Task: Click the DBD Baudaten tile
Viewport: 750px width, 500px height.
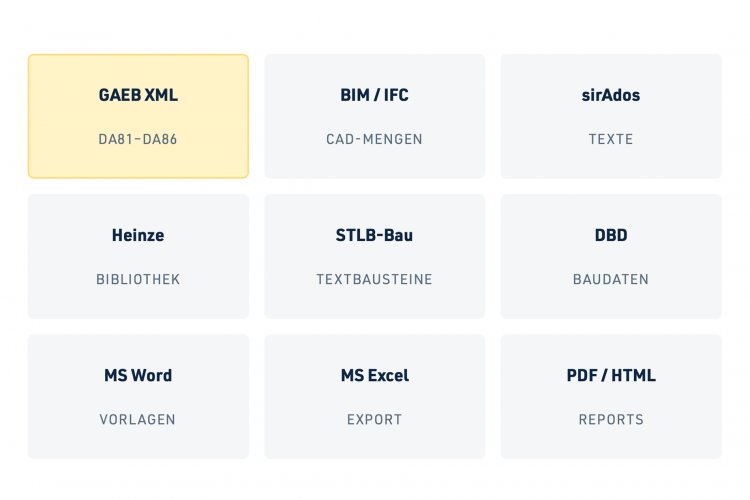Action: pos(611,256)
